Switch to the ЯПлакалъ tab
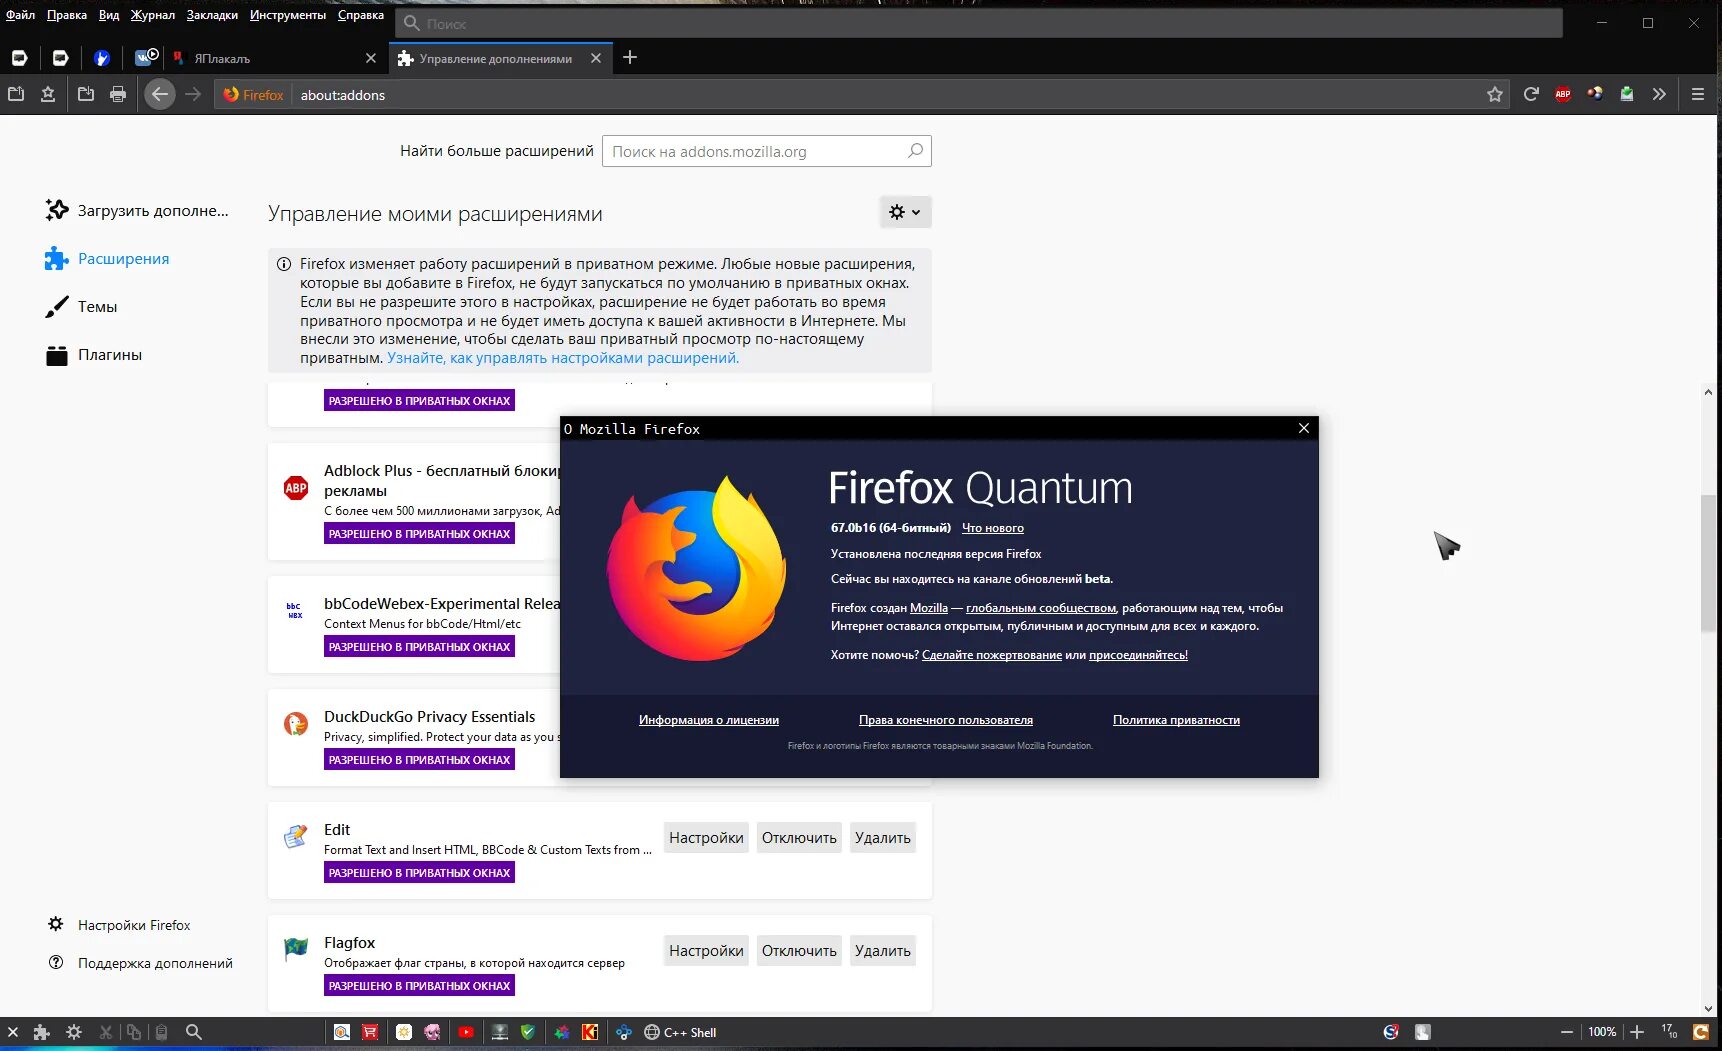 [274, 58]
